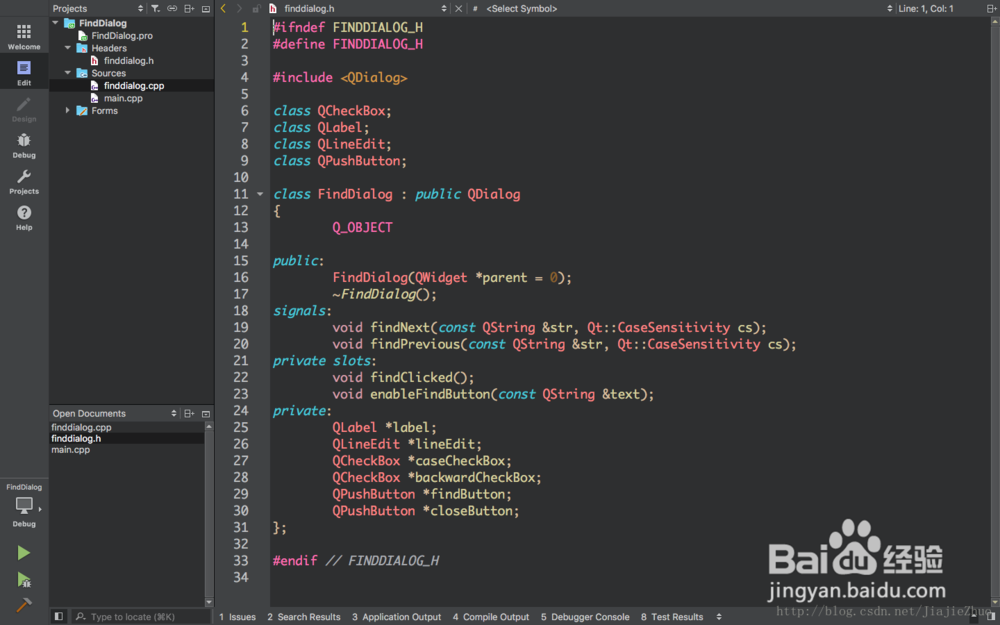Toggle the left sidebar visibility
1000x625 pixels.
point(59,616)
